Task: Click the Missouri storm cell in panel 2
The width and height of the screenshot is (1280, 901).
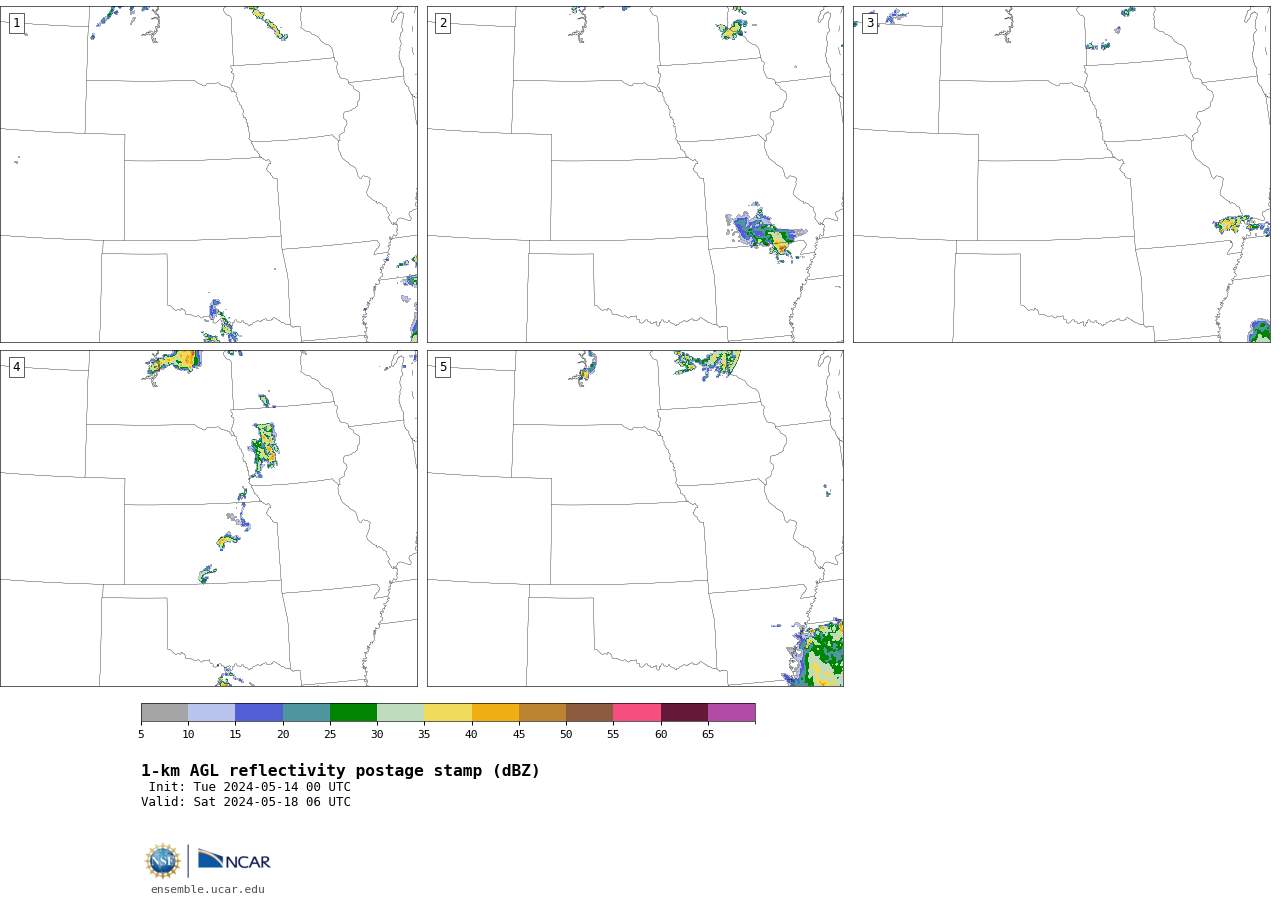Action: tap(766, 232)
